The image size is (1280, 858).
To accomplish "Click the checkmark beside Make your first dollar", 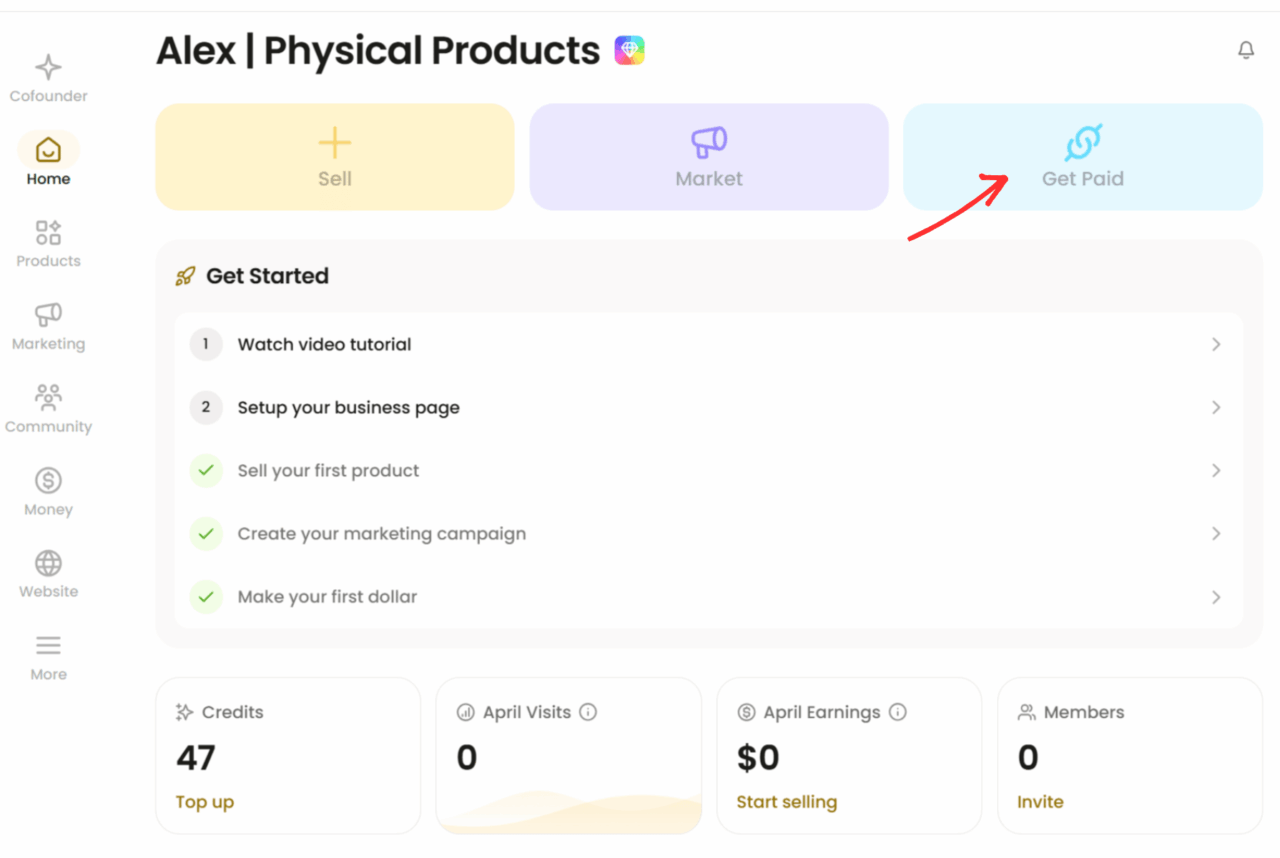I will [206, 597].
